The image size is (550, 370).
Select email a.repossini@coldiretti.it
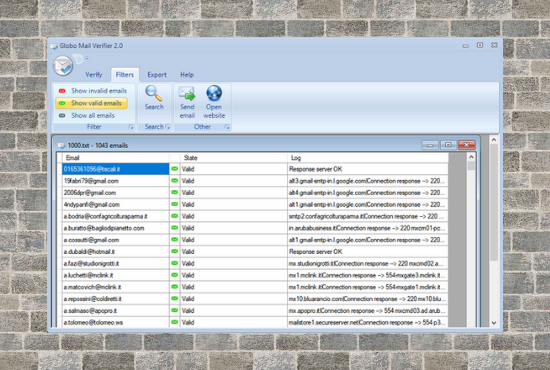pyautogui.click(x=116, y=299)
